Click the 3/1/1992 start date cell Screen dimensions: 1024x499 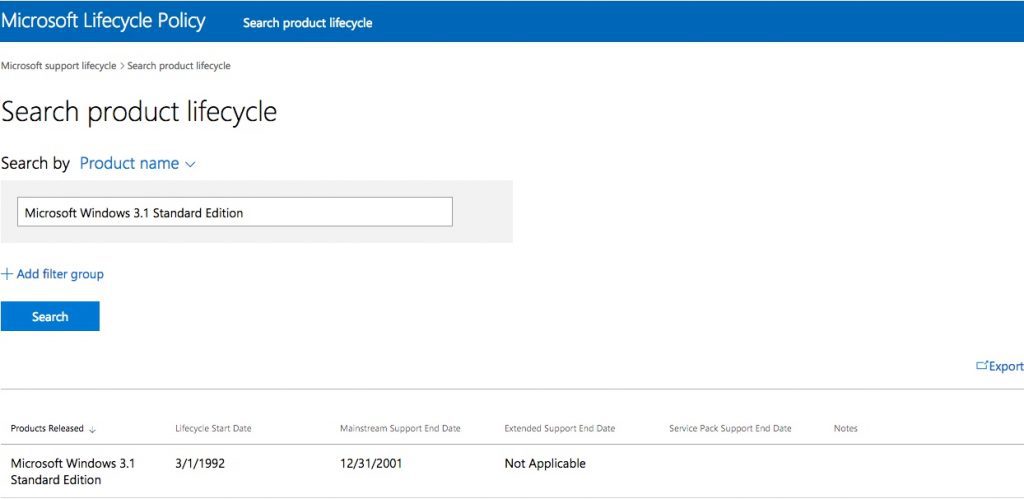[200, 464]
